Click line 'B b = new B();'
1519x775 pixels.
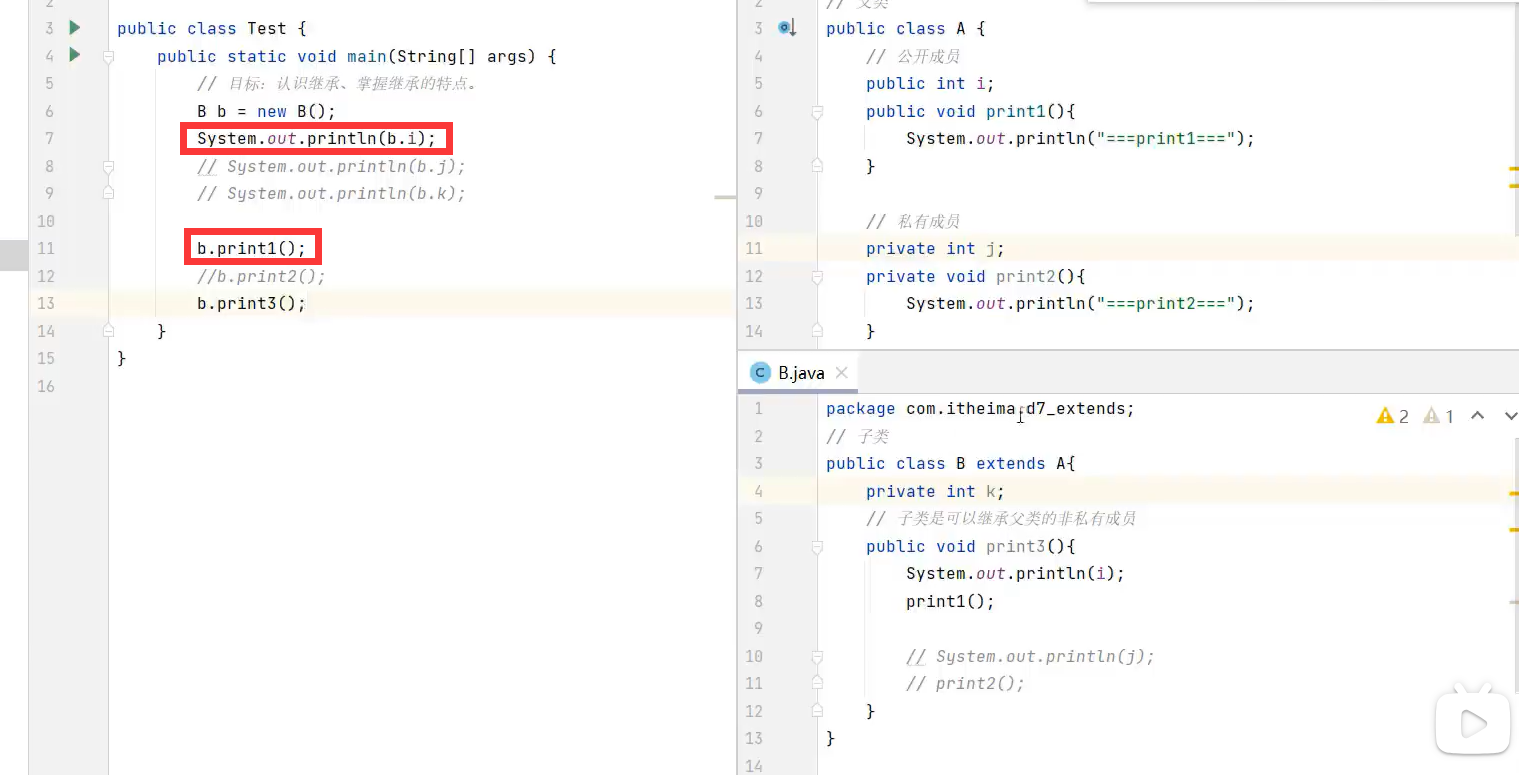click(266, 111)
